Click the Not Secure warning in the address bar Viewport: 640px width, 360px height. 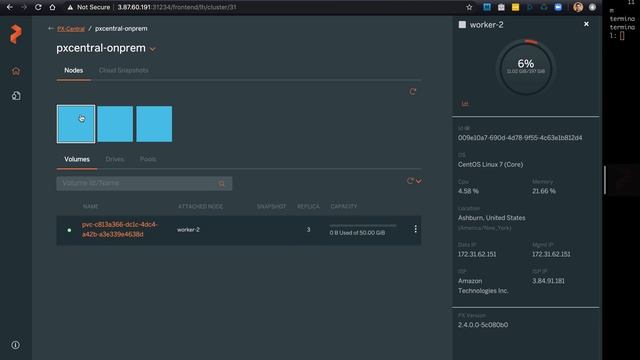pos(89,7)
